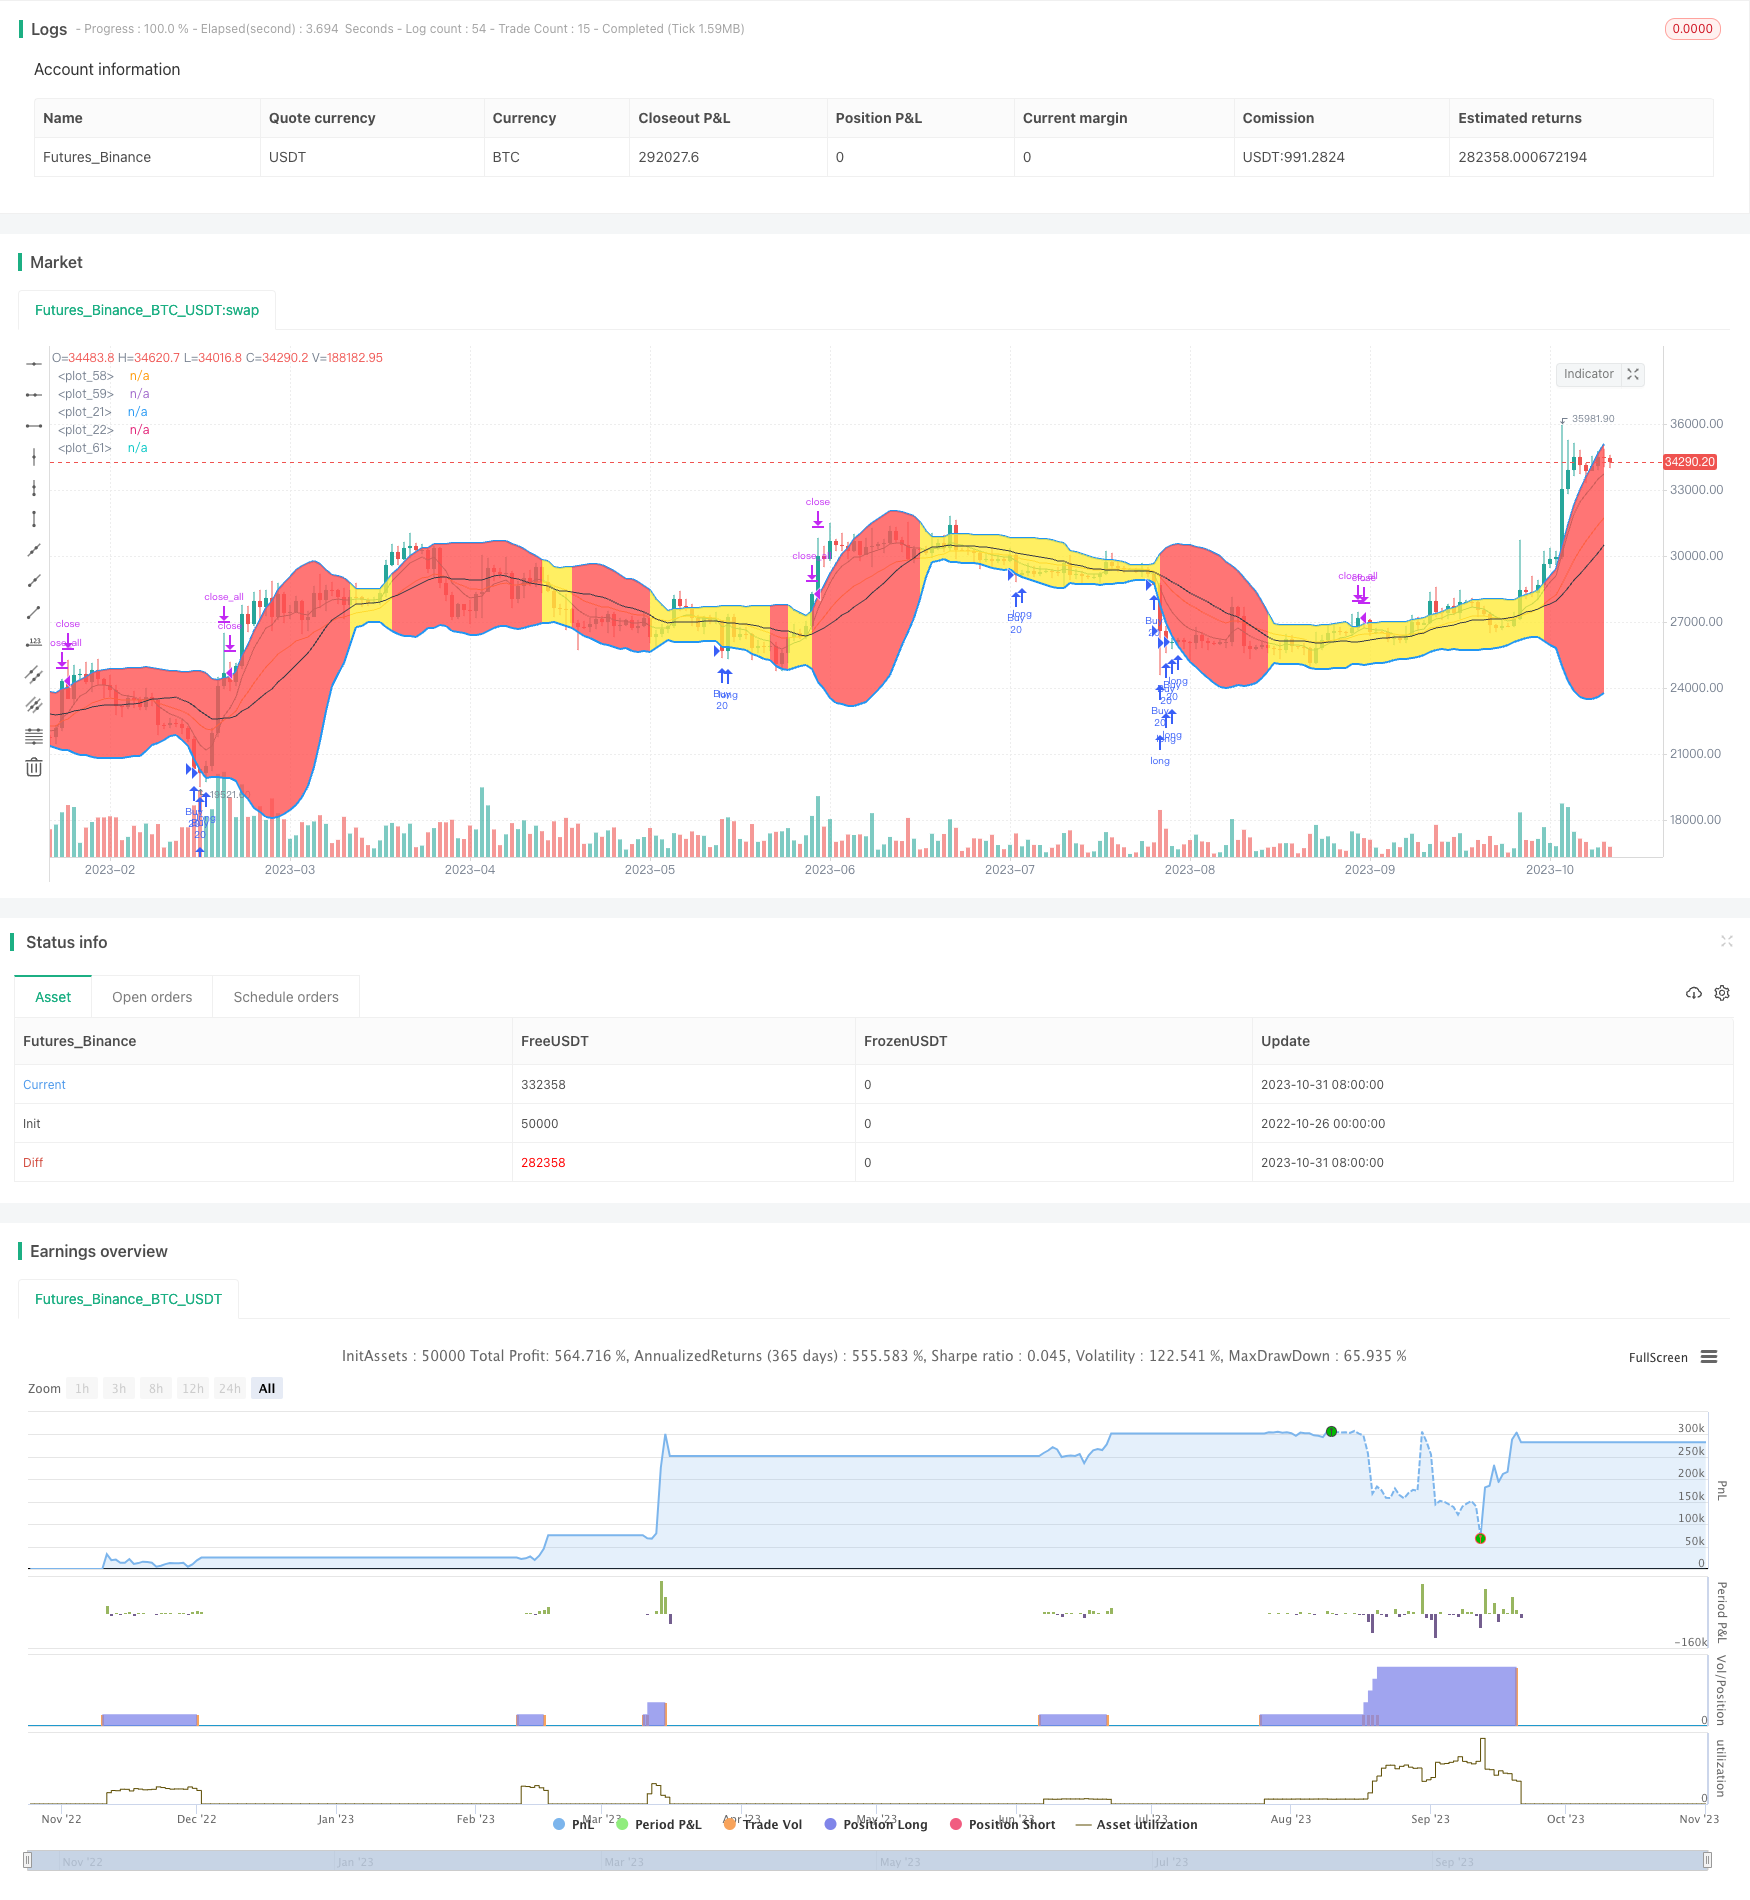
Task: Toggle the PnL series in the legend
Action: click(574, 1824)
